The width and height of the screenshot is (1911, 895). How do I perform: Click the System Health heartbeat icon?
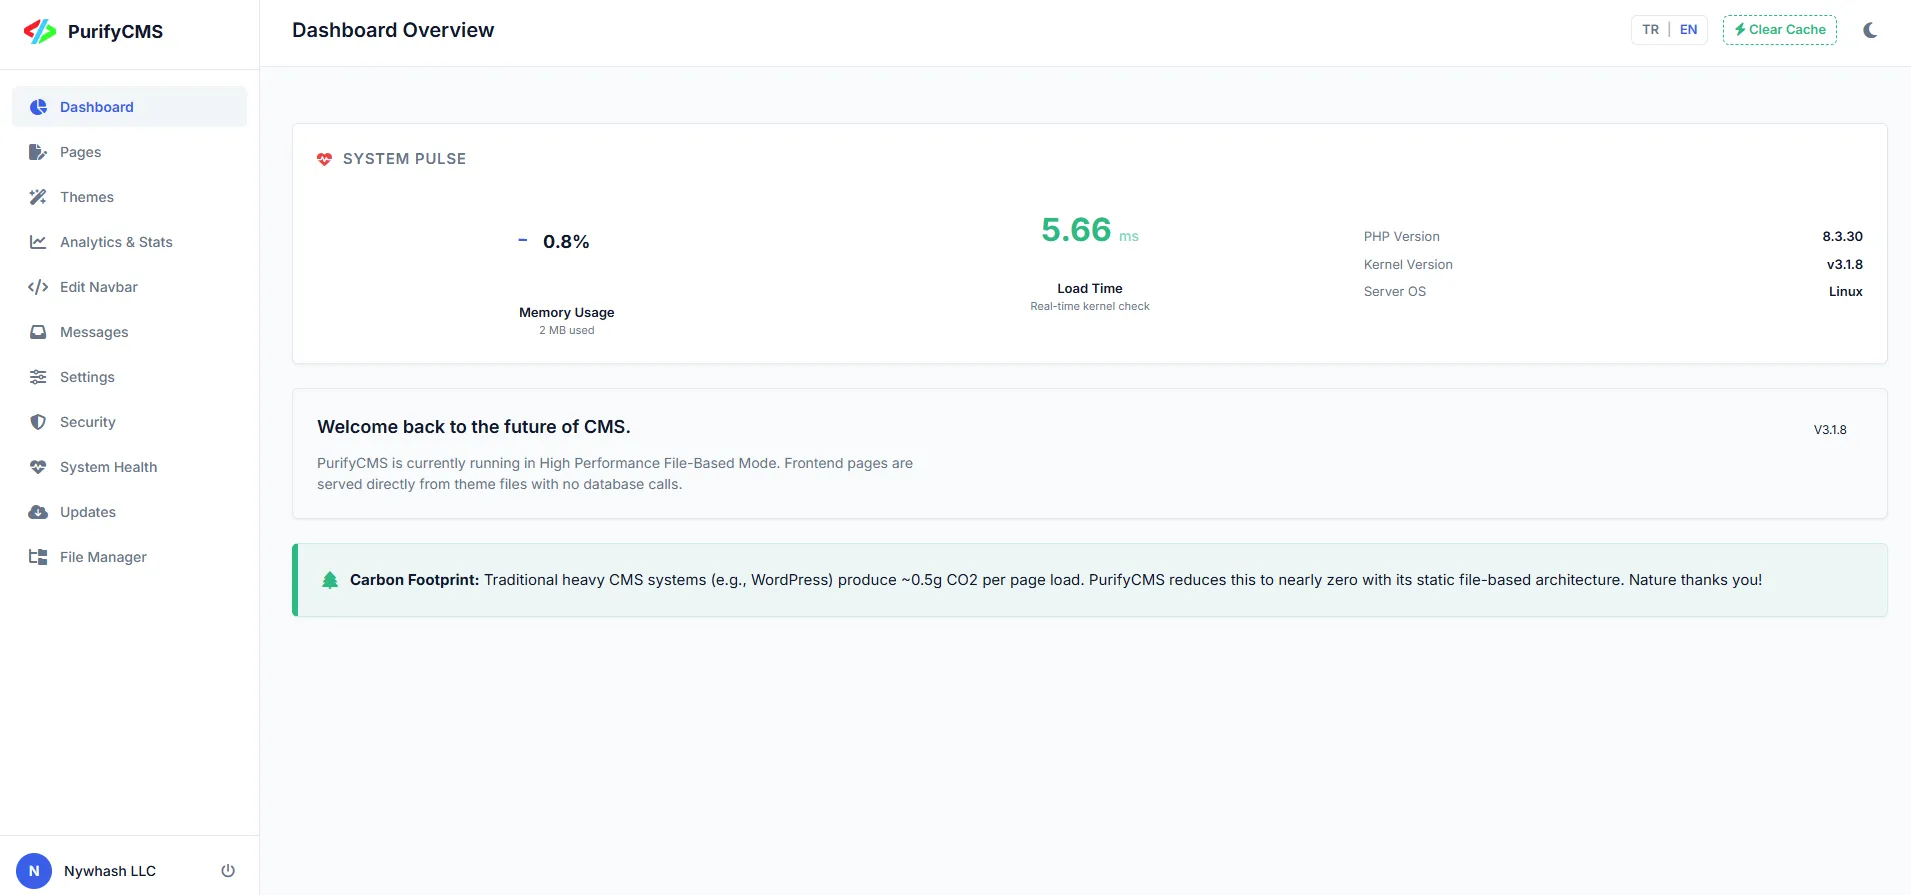[38, 467]
